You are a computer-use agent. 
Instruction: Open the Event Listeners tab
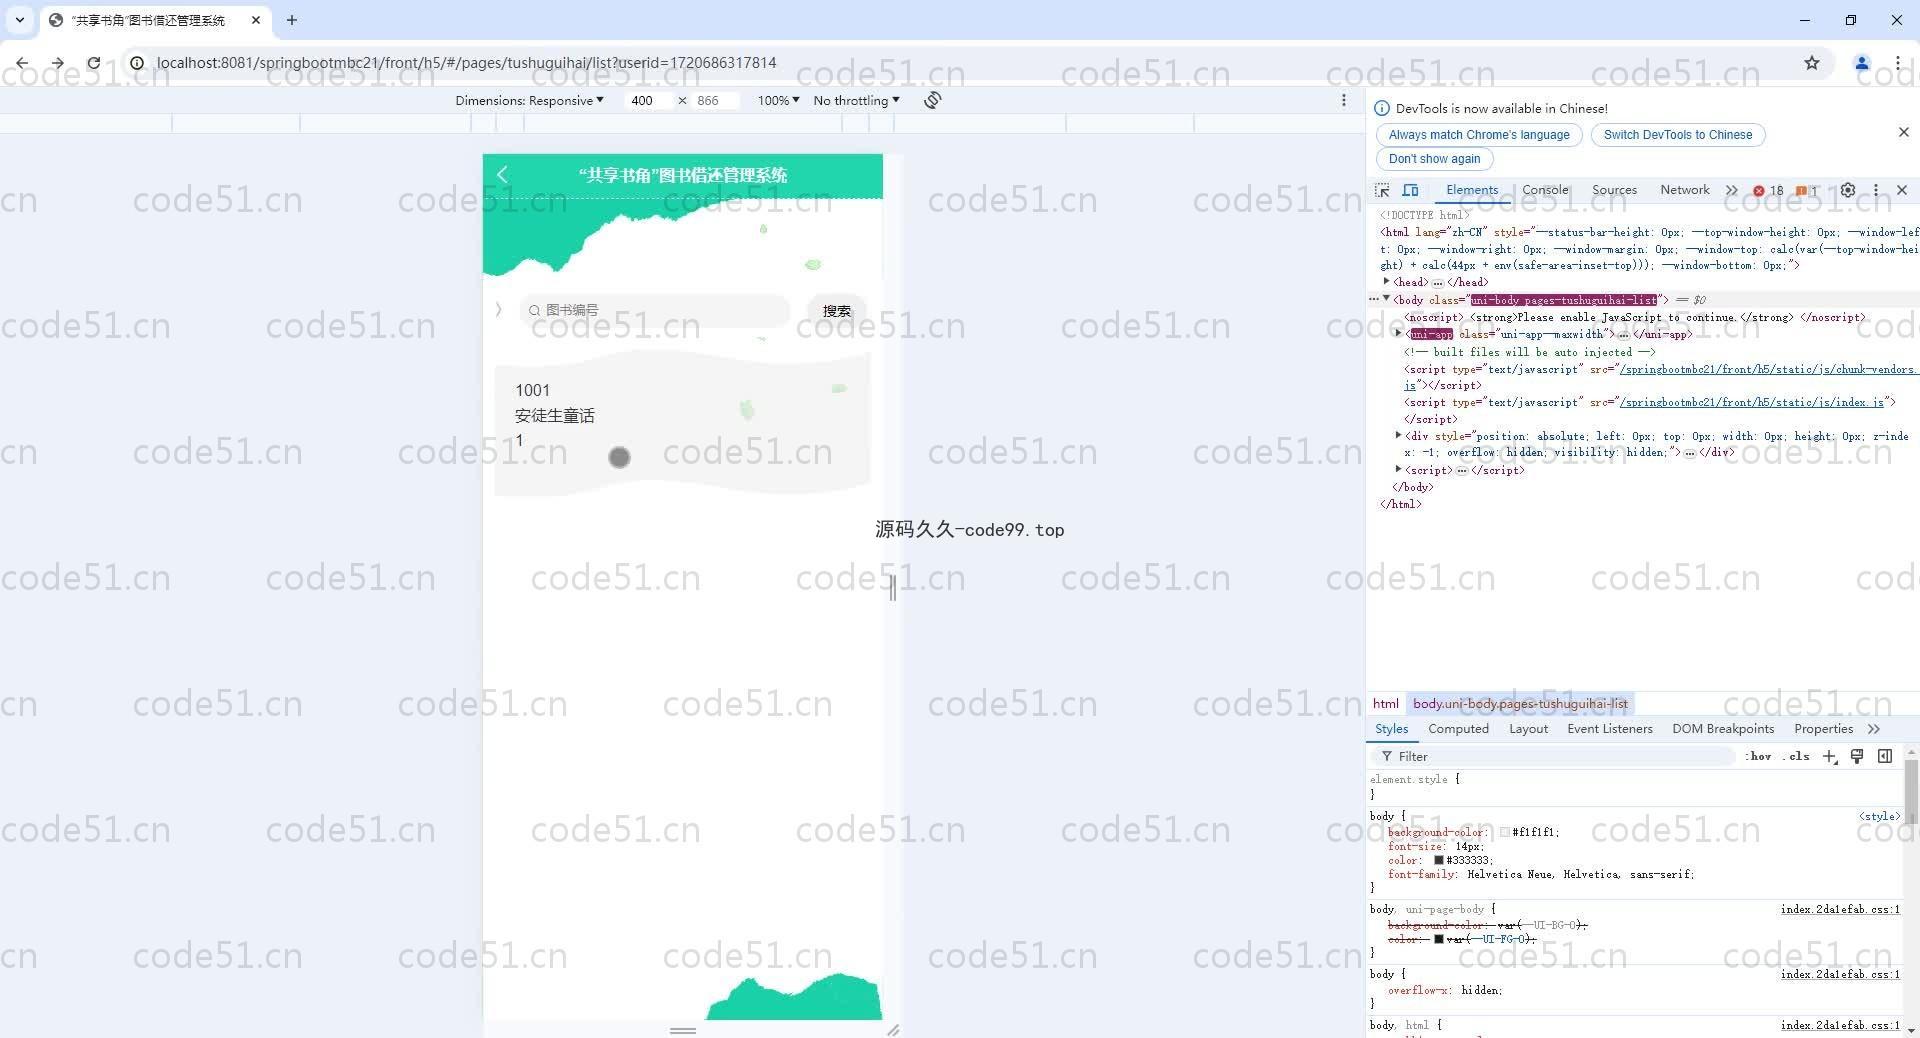click(1609, 729)
